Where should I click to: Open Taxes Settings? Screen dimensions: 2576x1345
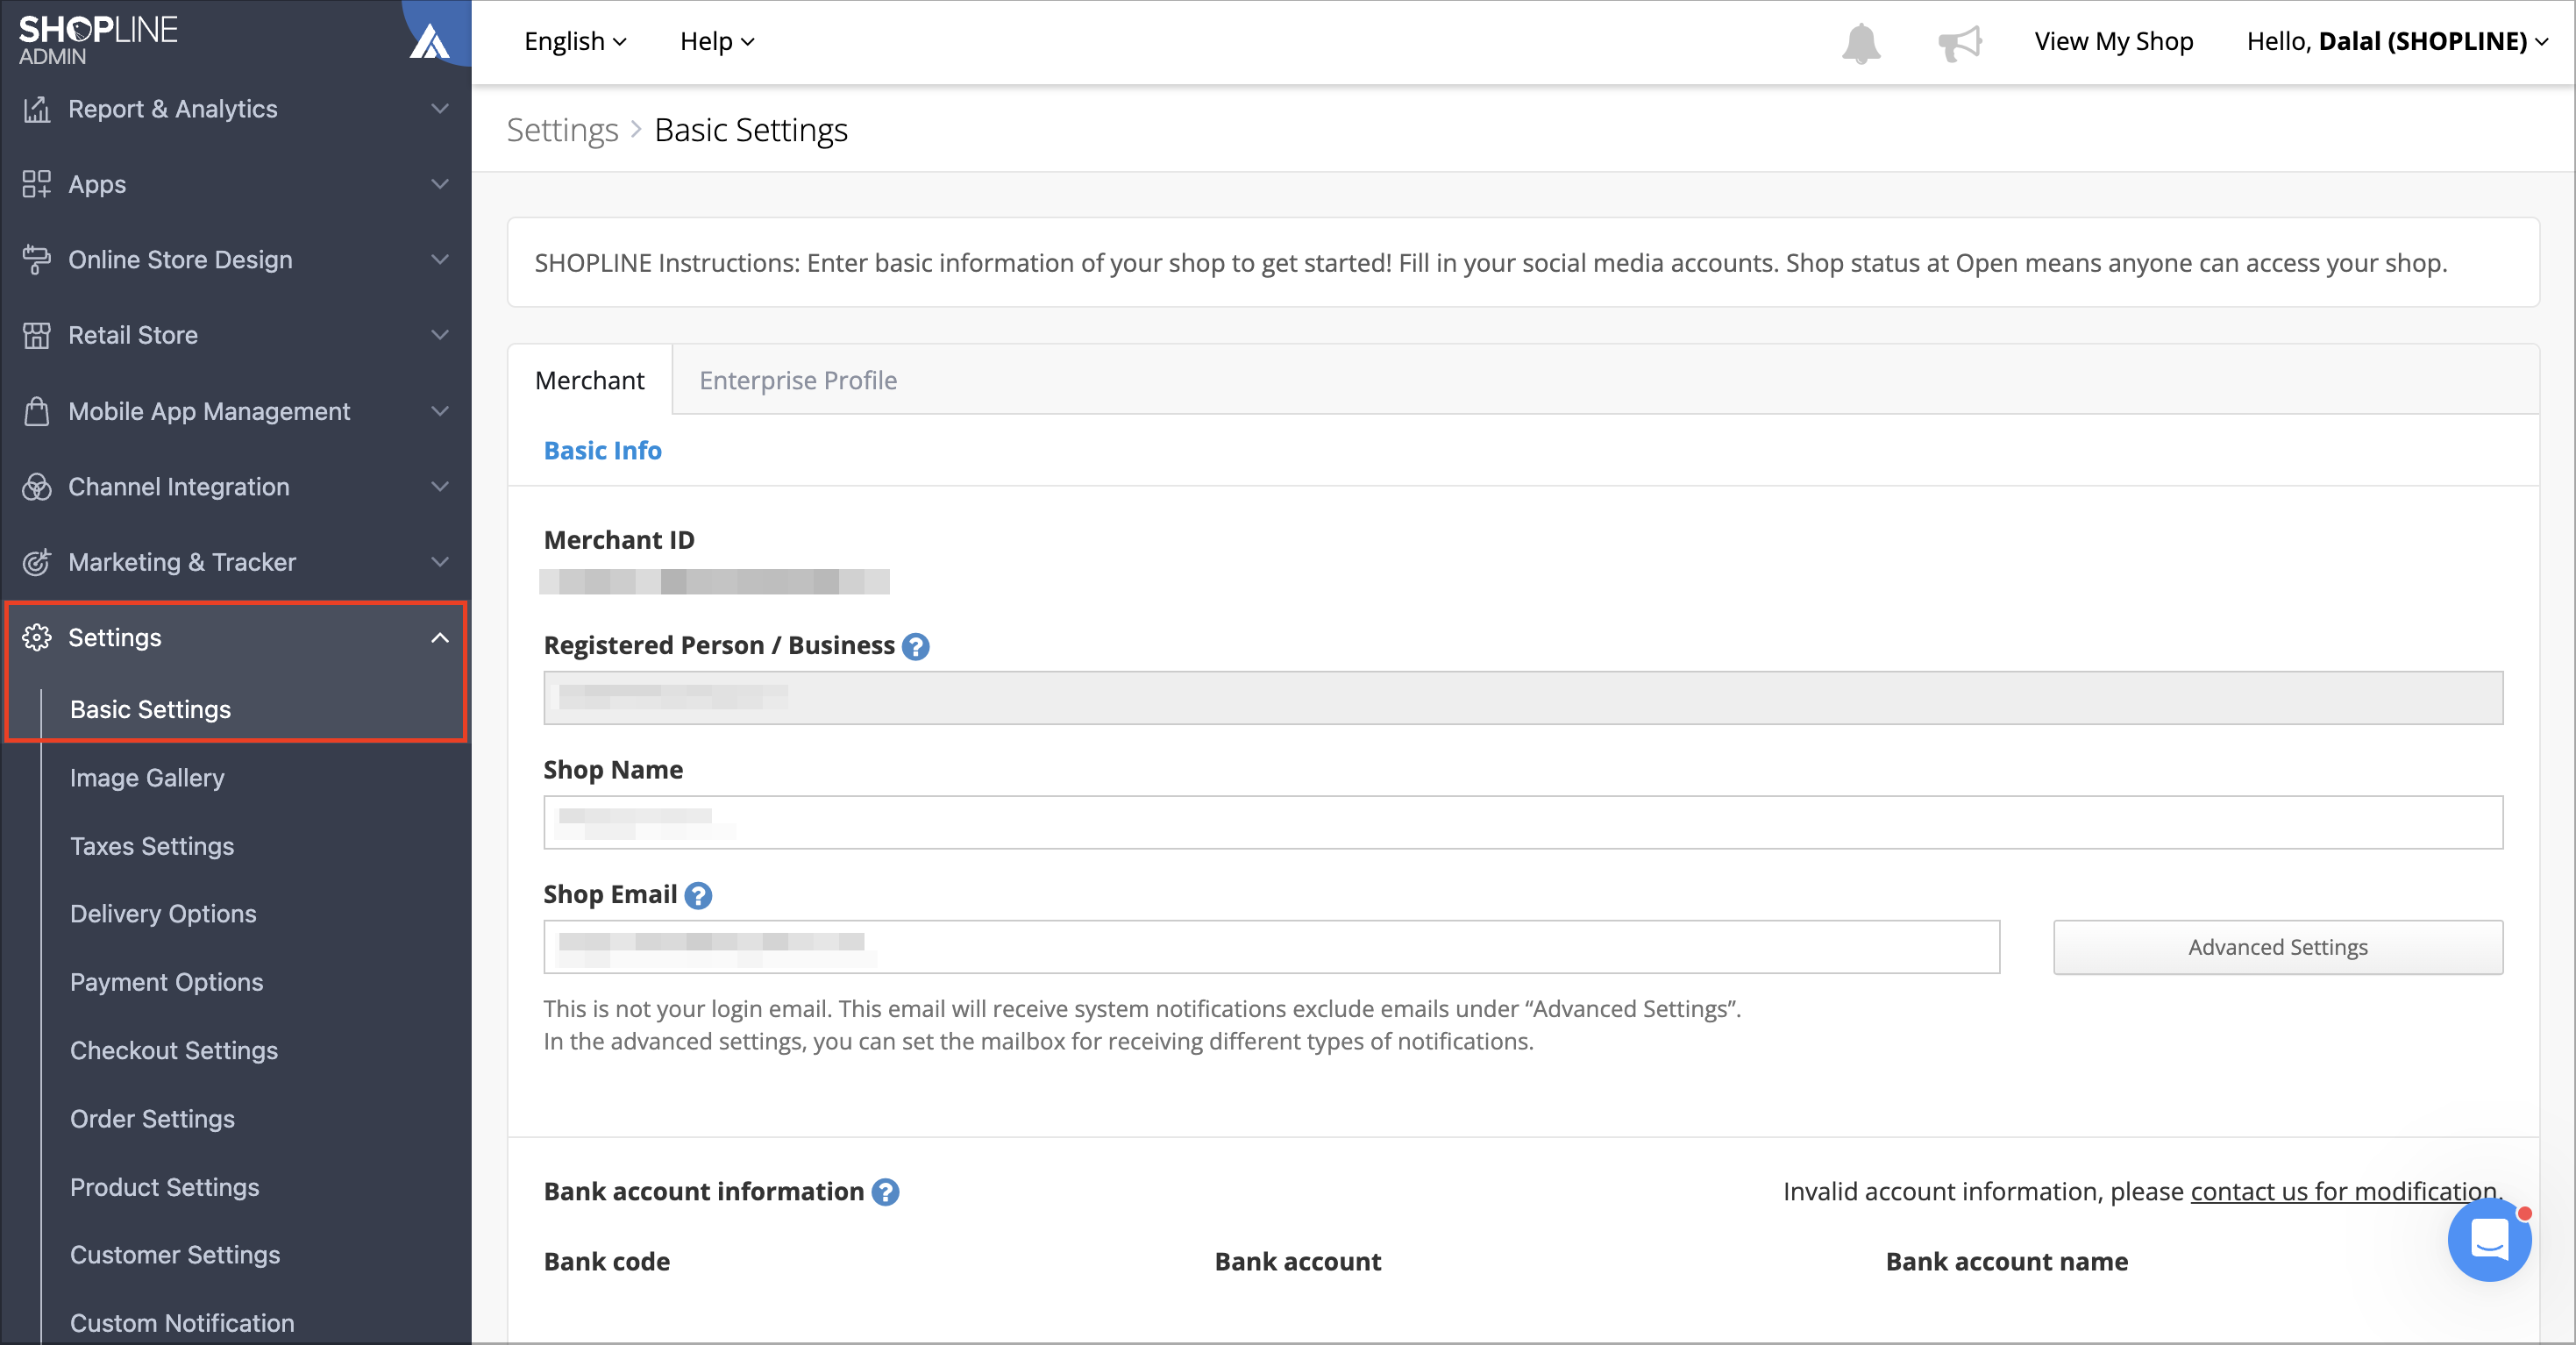[152, 846]
